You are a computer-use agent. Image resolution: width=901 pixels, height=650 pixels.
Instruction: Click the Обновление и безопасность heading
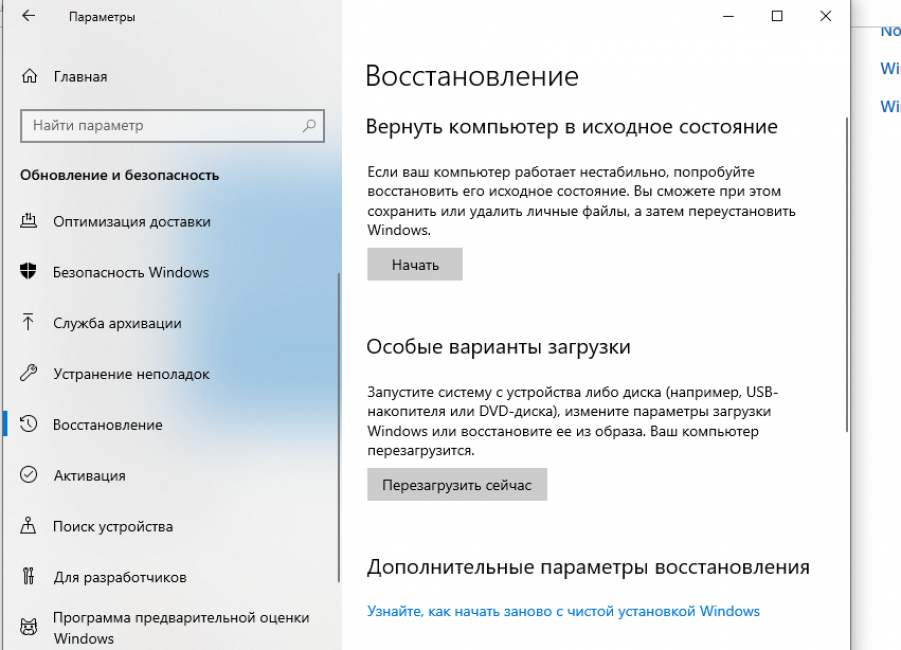pyautogui.click(x=120, y=175)
